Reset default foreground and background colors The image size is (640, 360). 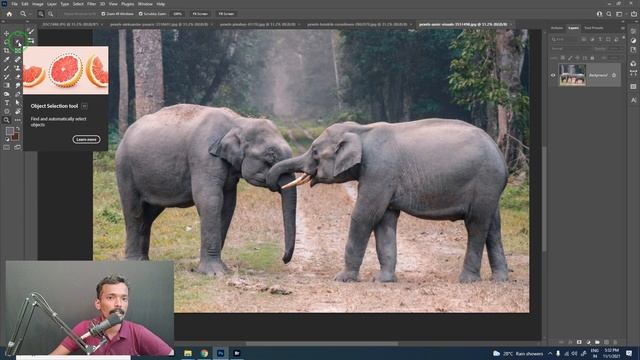(x=7, y=139)
